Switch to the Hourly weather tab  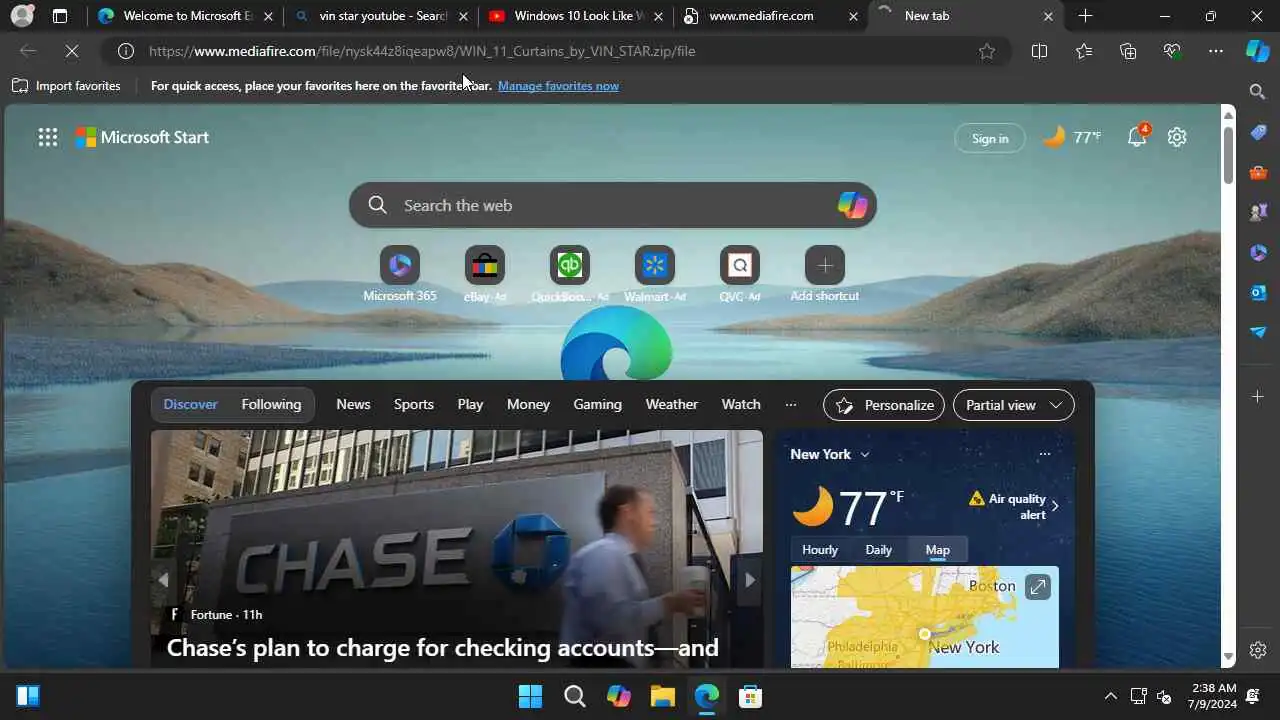(x=820, y=550)
